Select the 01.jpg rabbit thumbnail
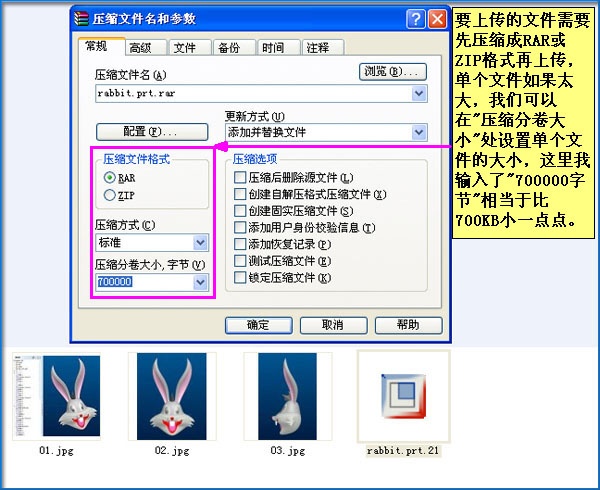 (x=57, y=396)
